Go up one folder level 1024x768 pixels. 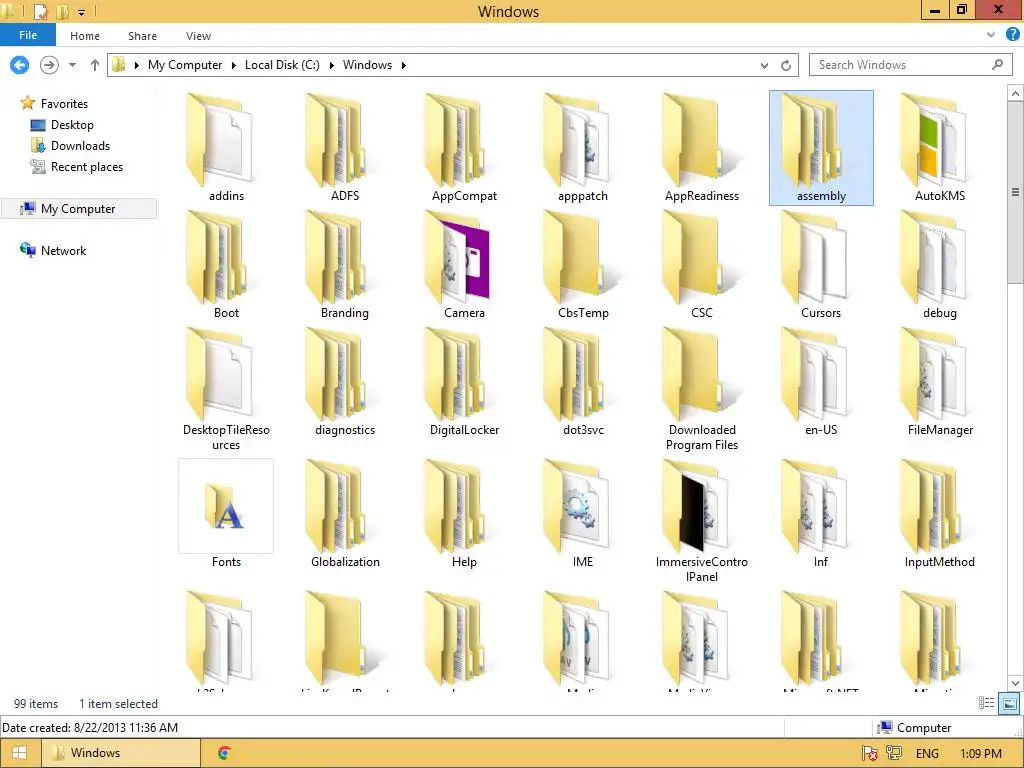click(95, 65)
